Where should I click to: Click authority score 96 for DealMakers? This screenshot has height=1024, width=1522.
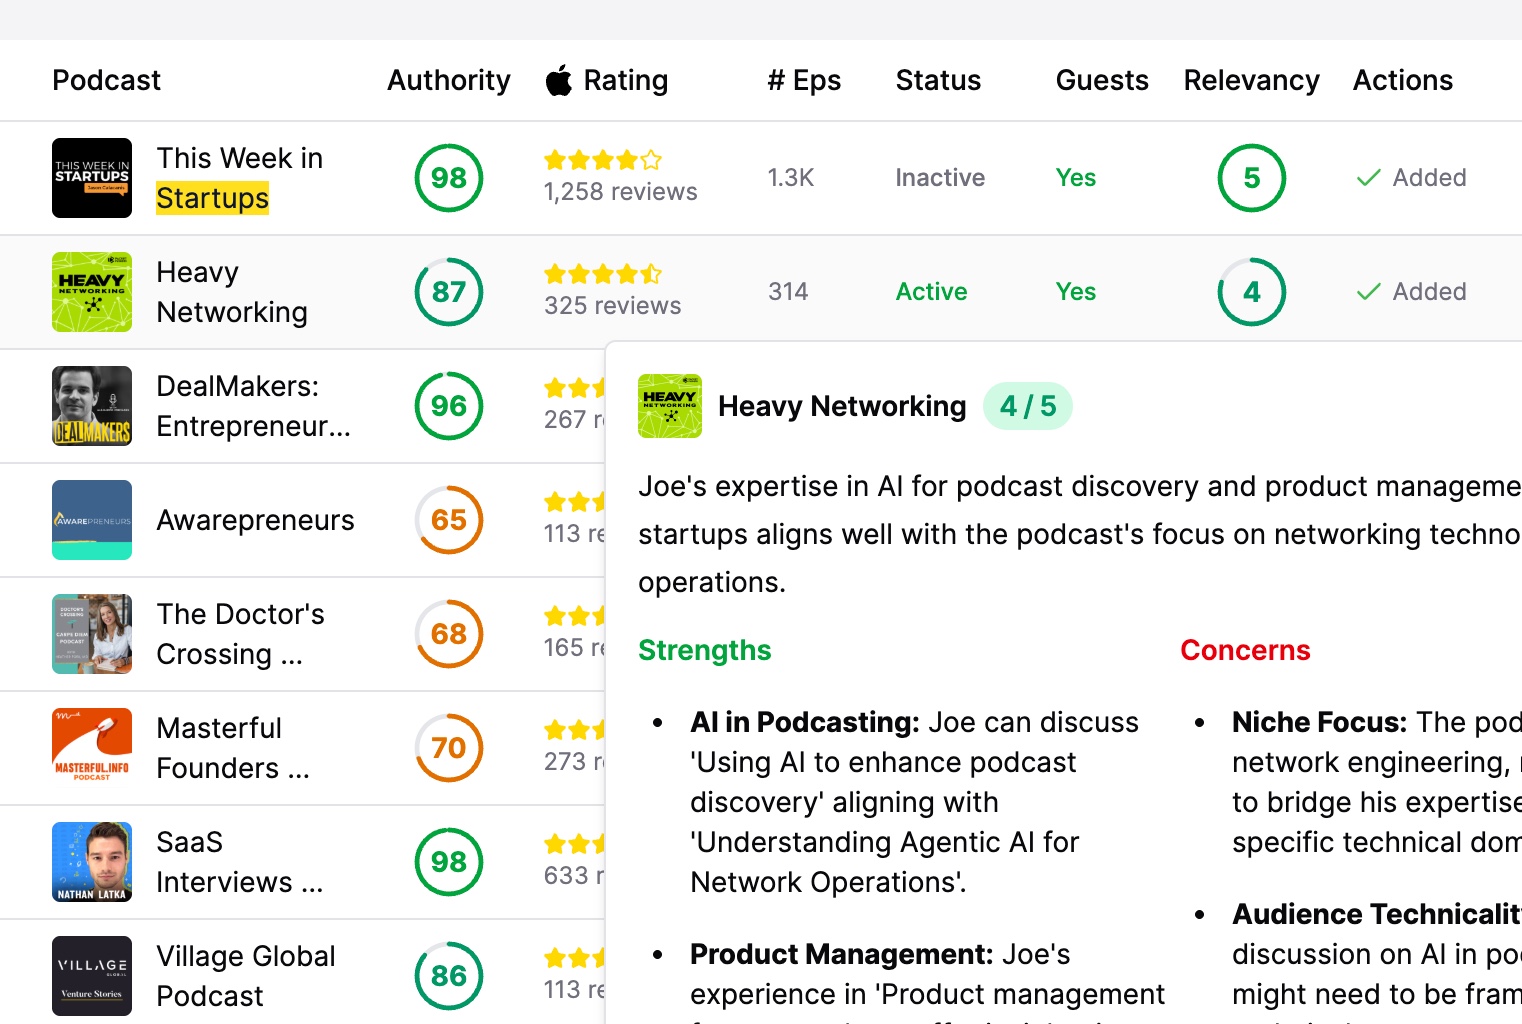tap(449, 406)
